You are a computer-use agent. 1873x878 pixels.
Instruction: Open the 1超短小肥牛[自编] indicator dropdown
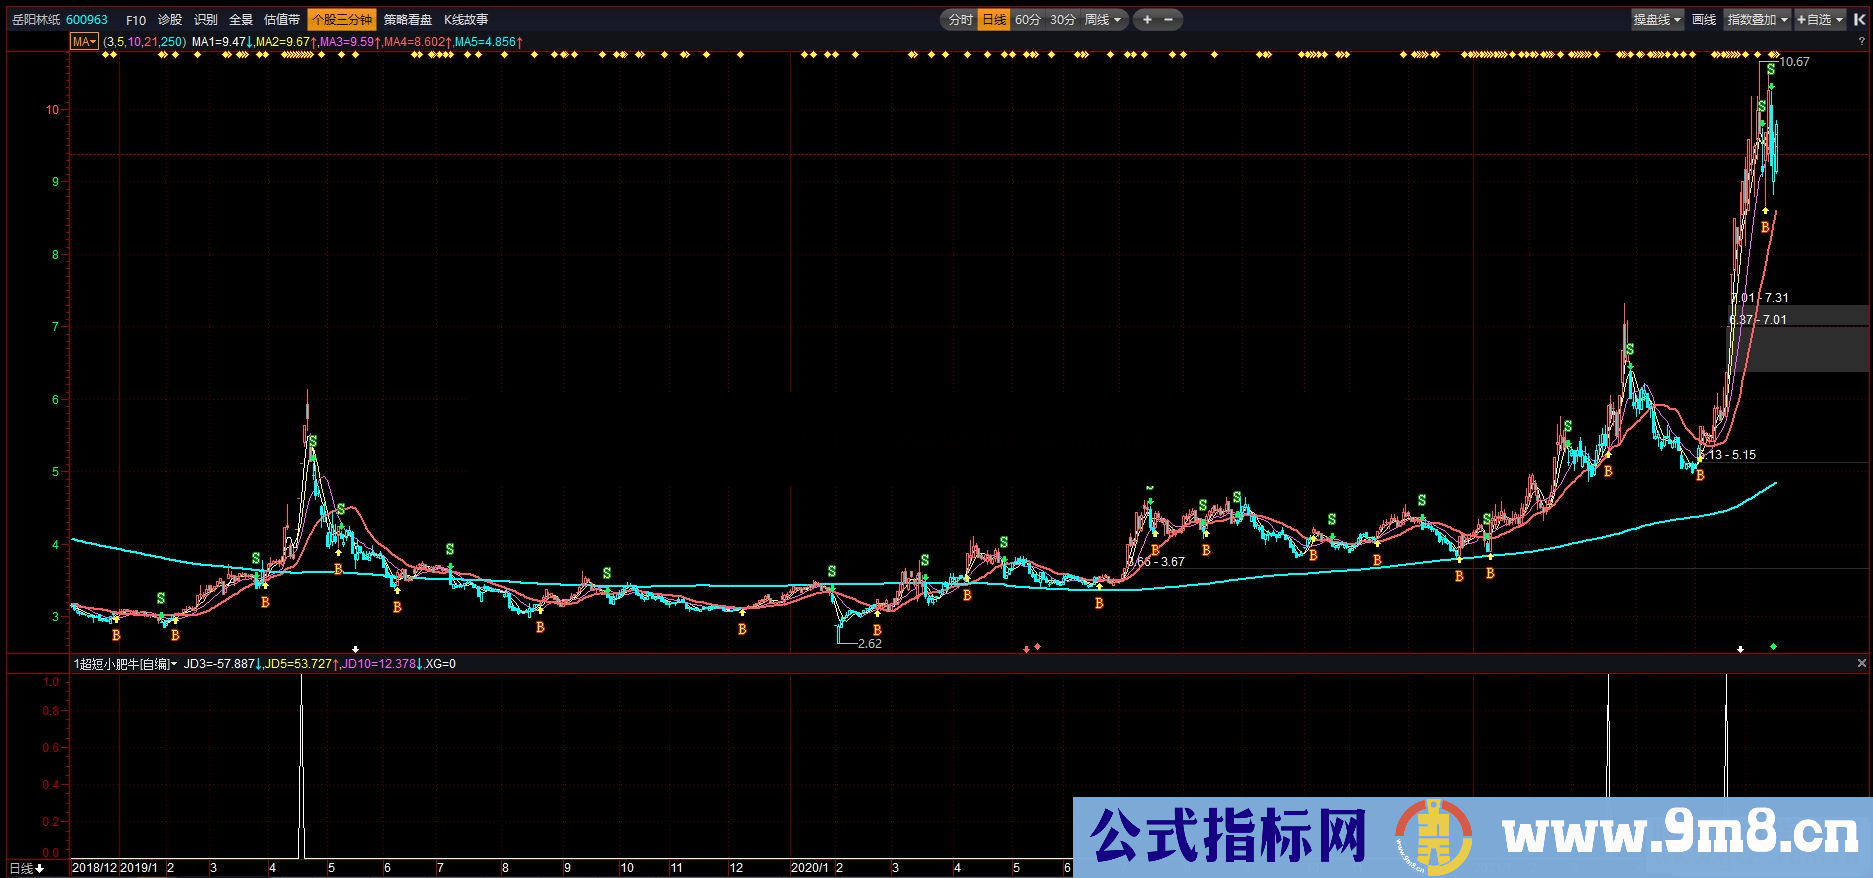click(x=125, y=664)
